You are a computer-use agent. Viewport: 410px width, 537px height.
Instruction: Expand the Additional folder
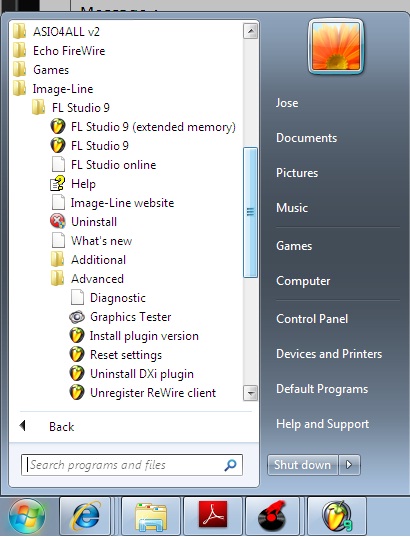coord(88,260)
